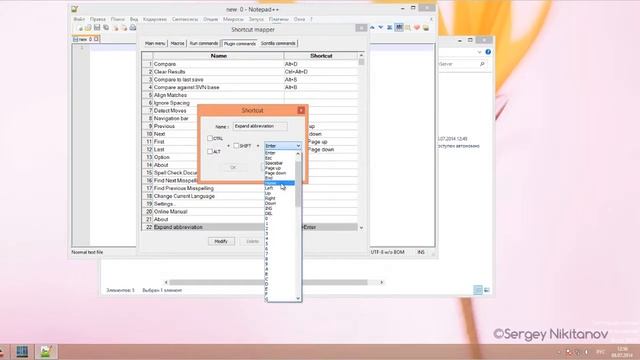
Task: Click the Close All toolbar icon
Action: [x=124, y=28]
